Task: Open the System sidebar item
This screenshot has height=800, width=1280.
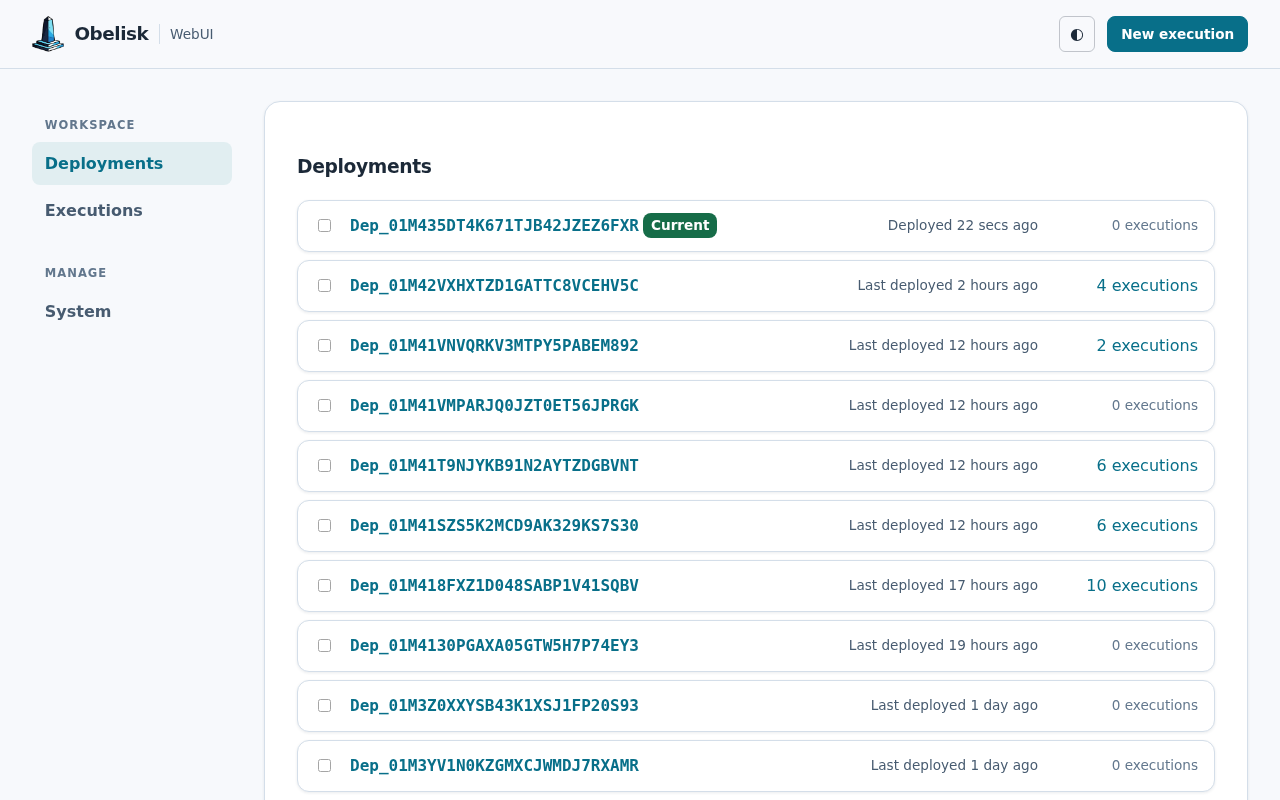Action: pos(132,311)
